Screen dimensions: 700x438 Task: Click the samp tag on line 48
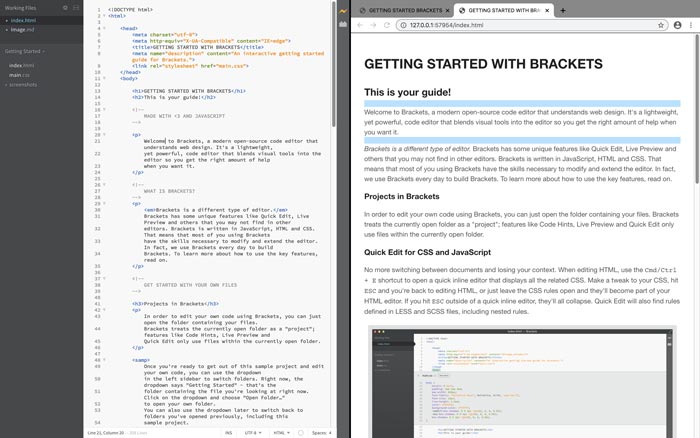point(141,359)
